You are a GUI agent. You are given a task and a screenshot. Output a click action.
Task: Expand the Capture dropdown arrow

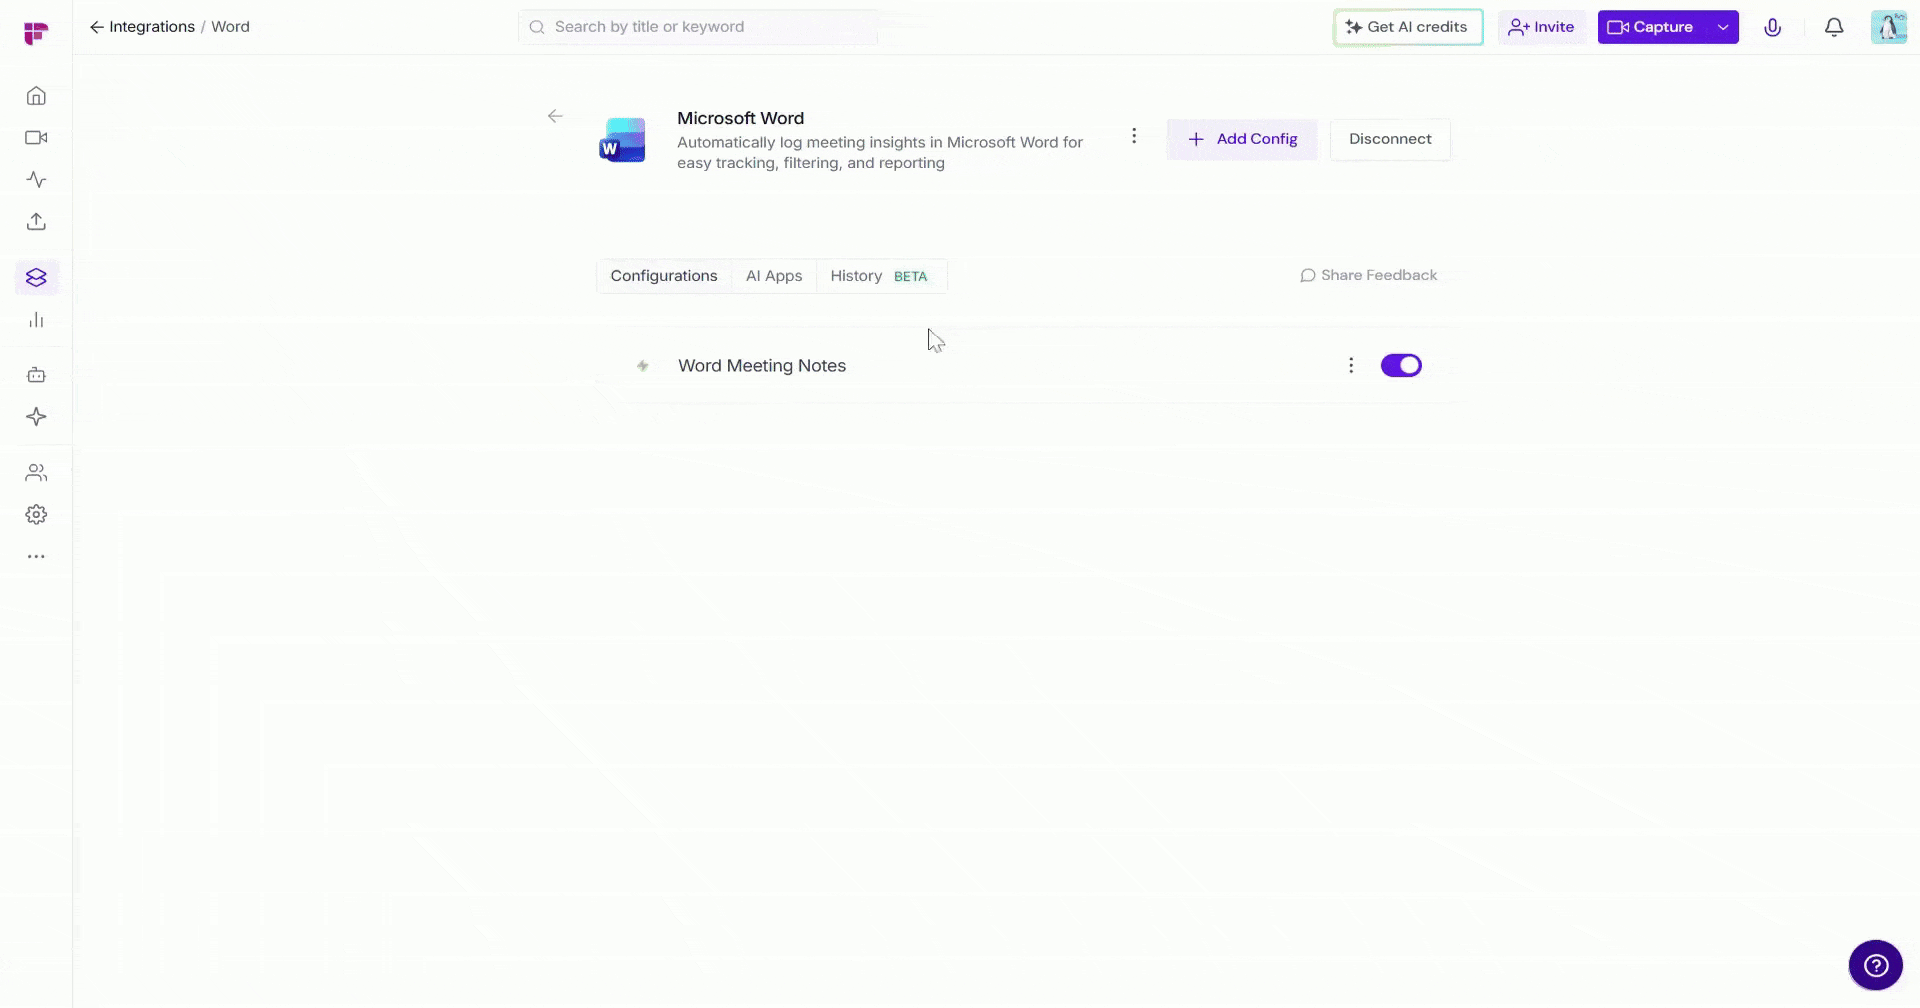pyautogui.click(x=1723, y=27)
